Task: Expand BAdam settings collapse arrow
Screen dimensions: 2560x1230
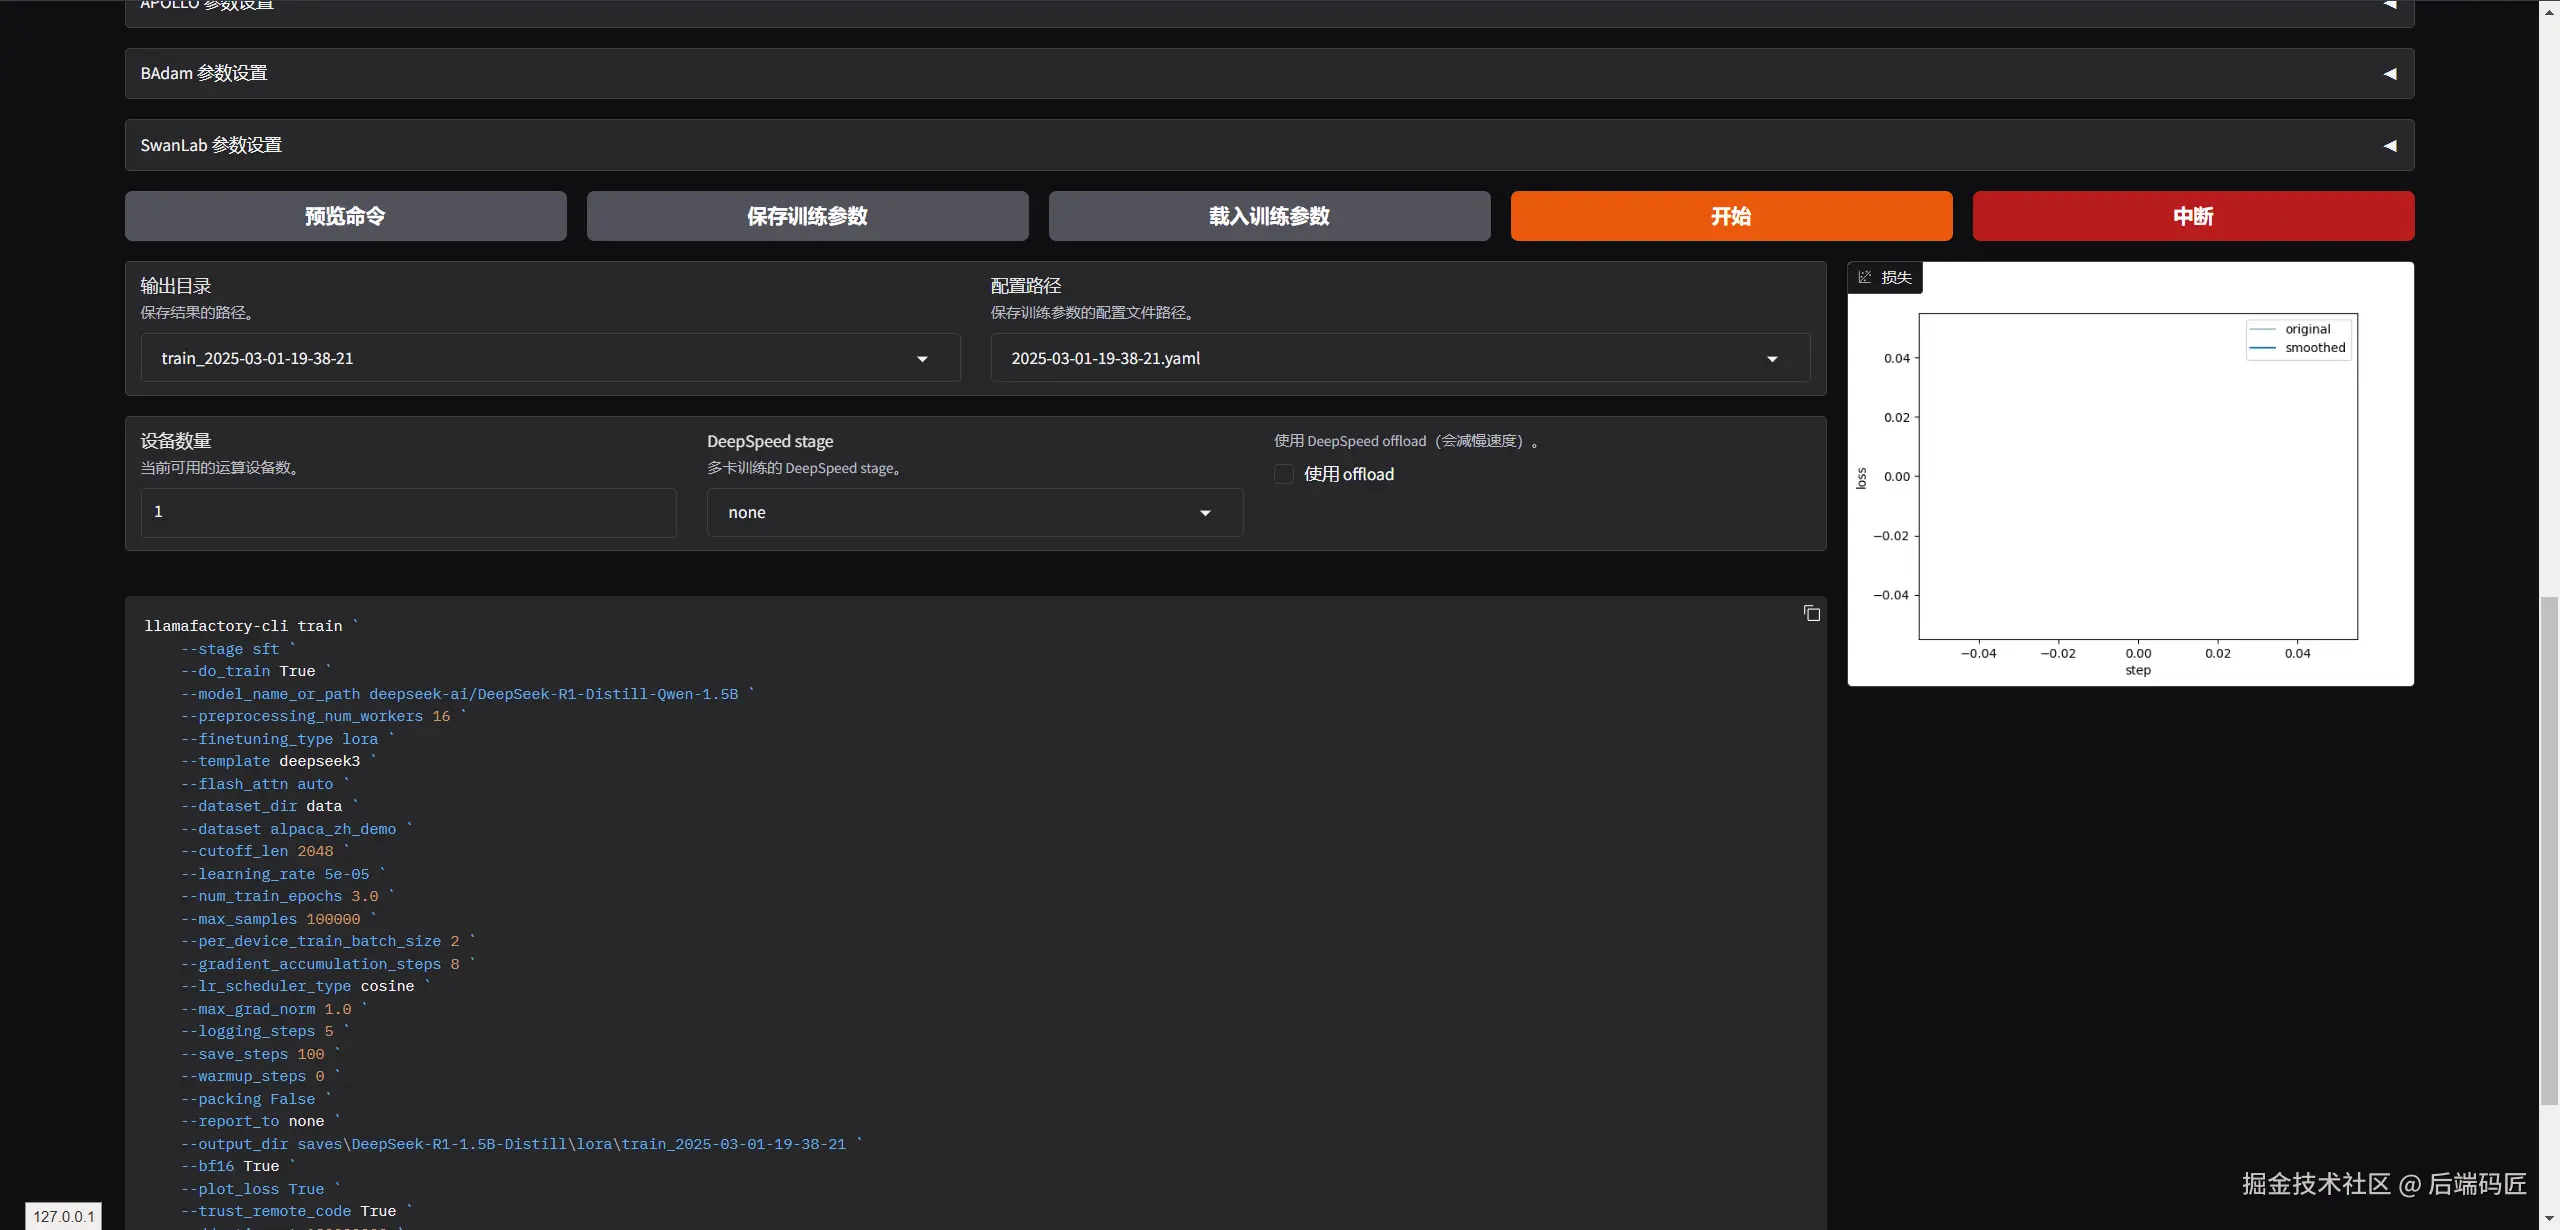Action: click(x=2389, y=74)
